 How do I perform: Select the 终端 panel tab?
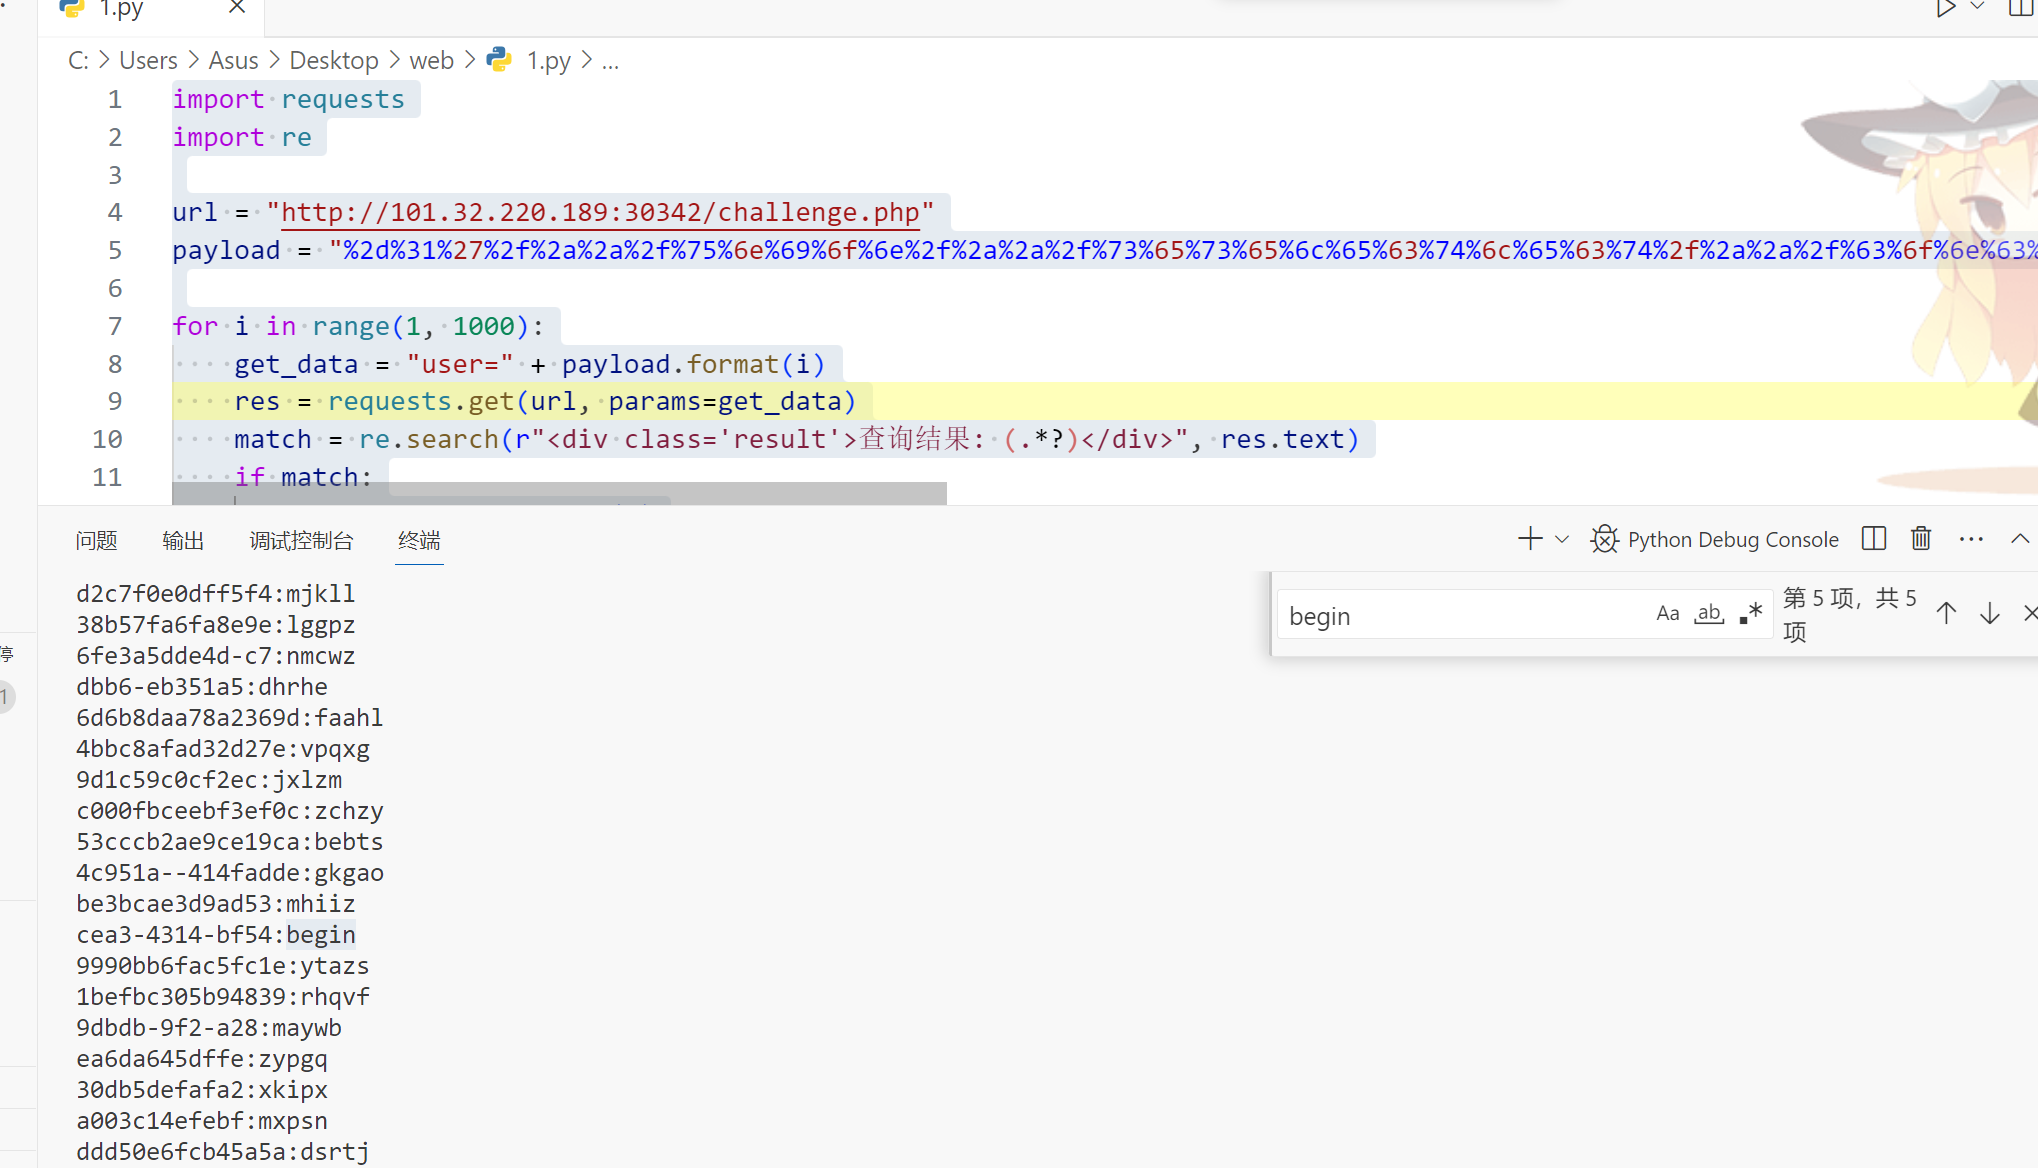click(x=419, y=541)
